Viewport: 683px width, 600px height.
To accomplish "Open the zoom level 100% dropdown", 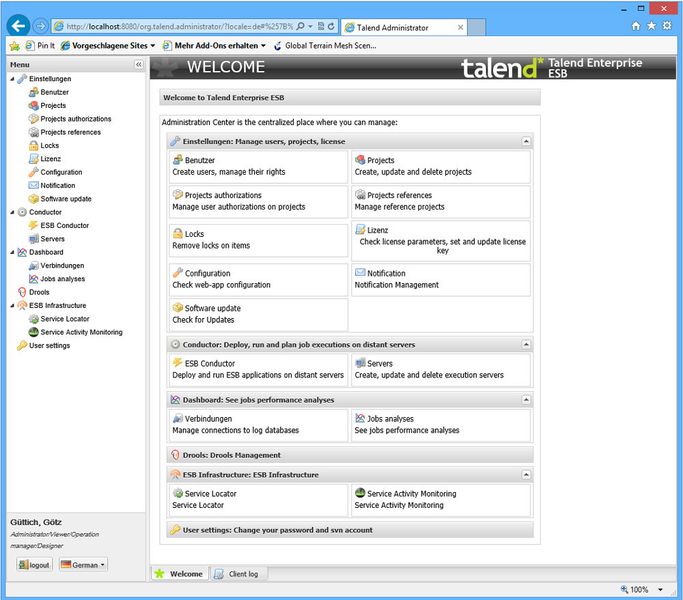I will pyautogui.click(x=660, y=590).
